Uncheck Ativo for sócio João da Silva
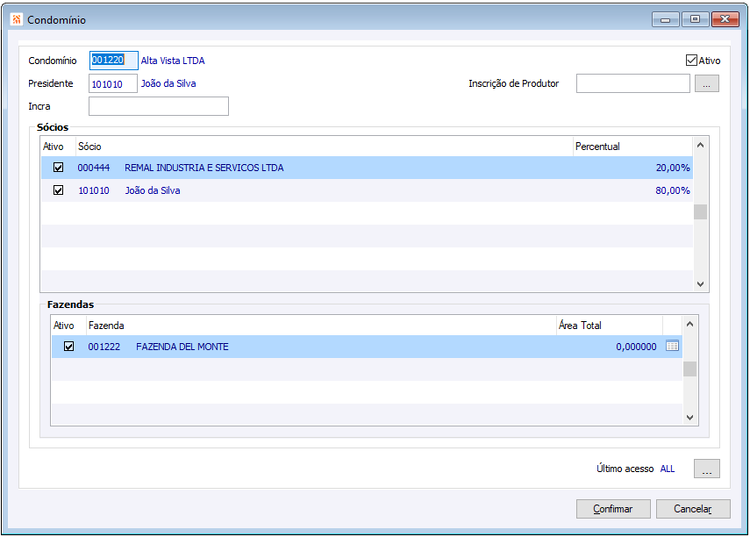The width and height of the screenshot is (750, 537). pyautogui.click(x=58, y=190)
